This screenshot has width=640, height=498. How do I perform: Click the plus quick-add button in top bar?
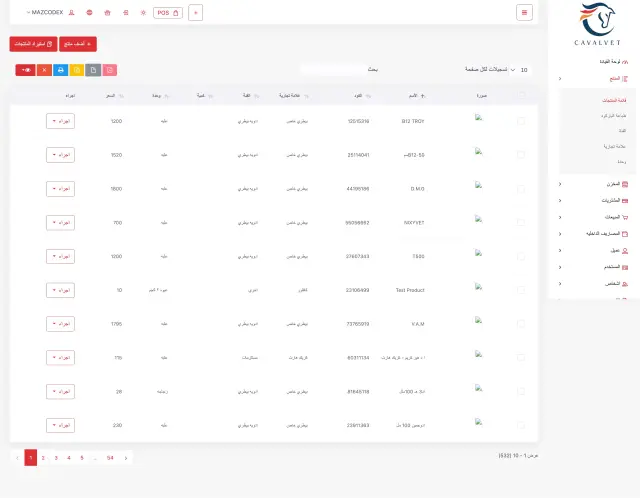click(196, 13)
